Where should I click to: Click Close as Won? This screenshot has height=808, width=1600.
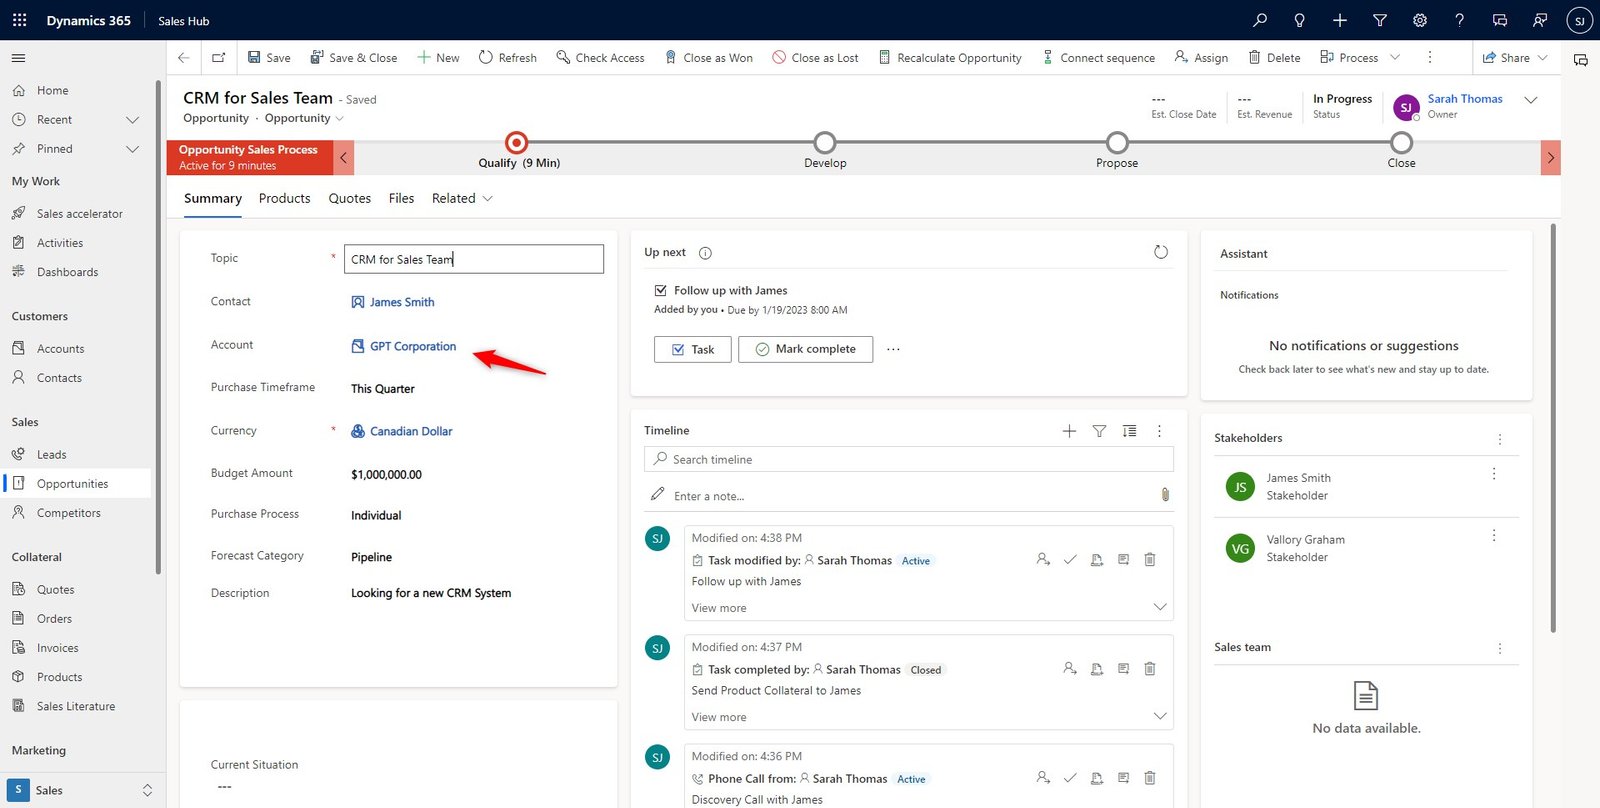coord(708,58)
